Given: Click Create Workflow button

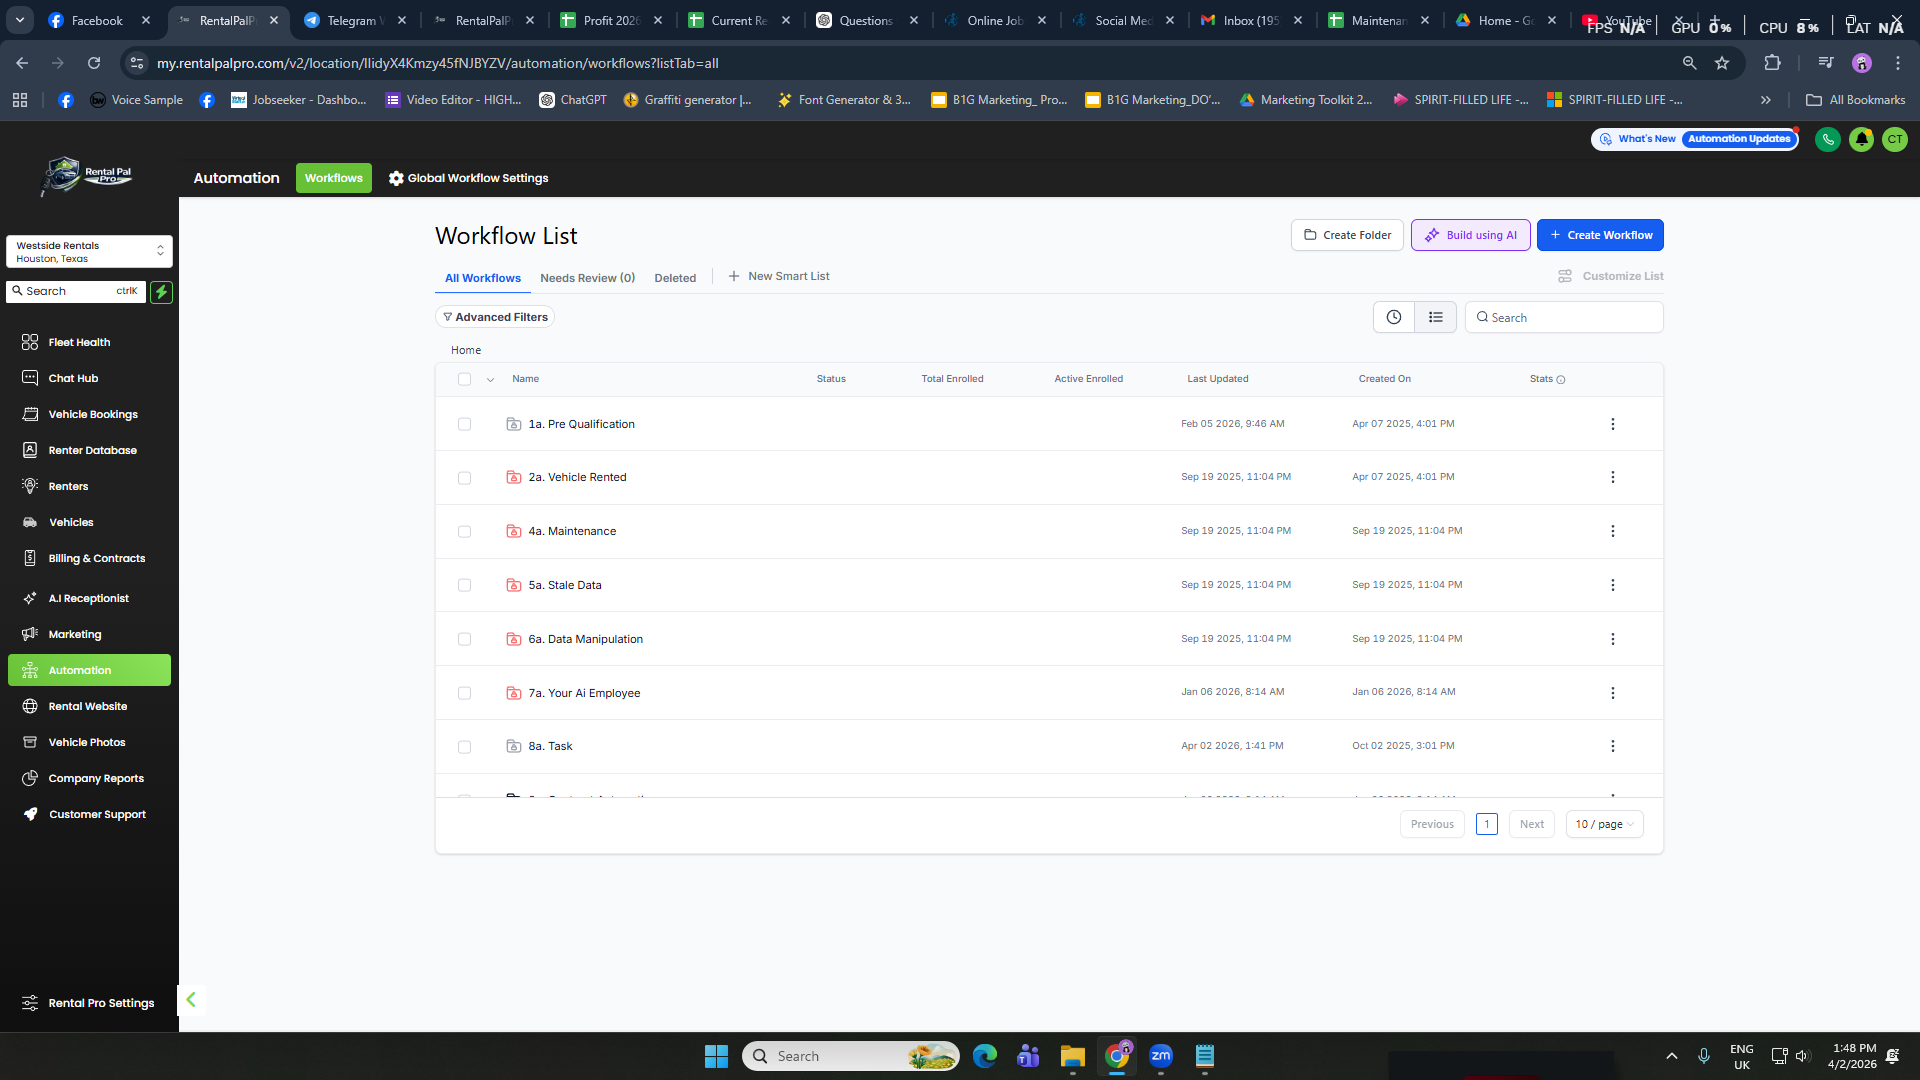Looking at the screenshot, I should (x=1600, y=235).
